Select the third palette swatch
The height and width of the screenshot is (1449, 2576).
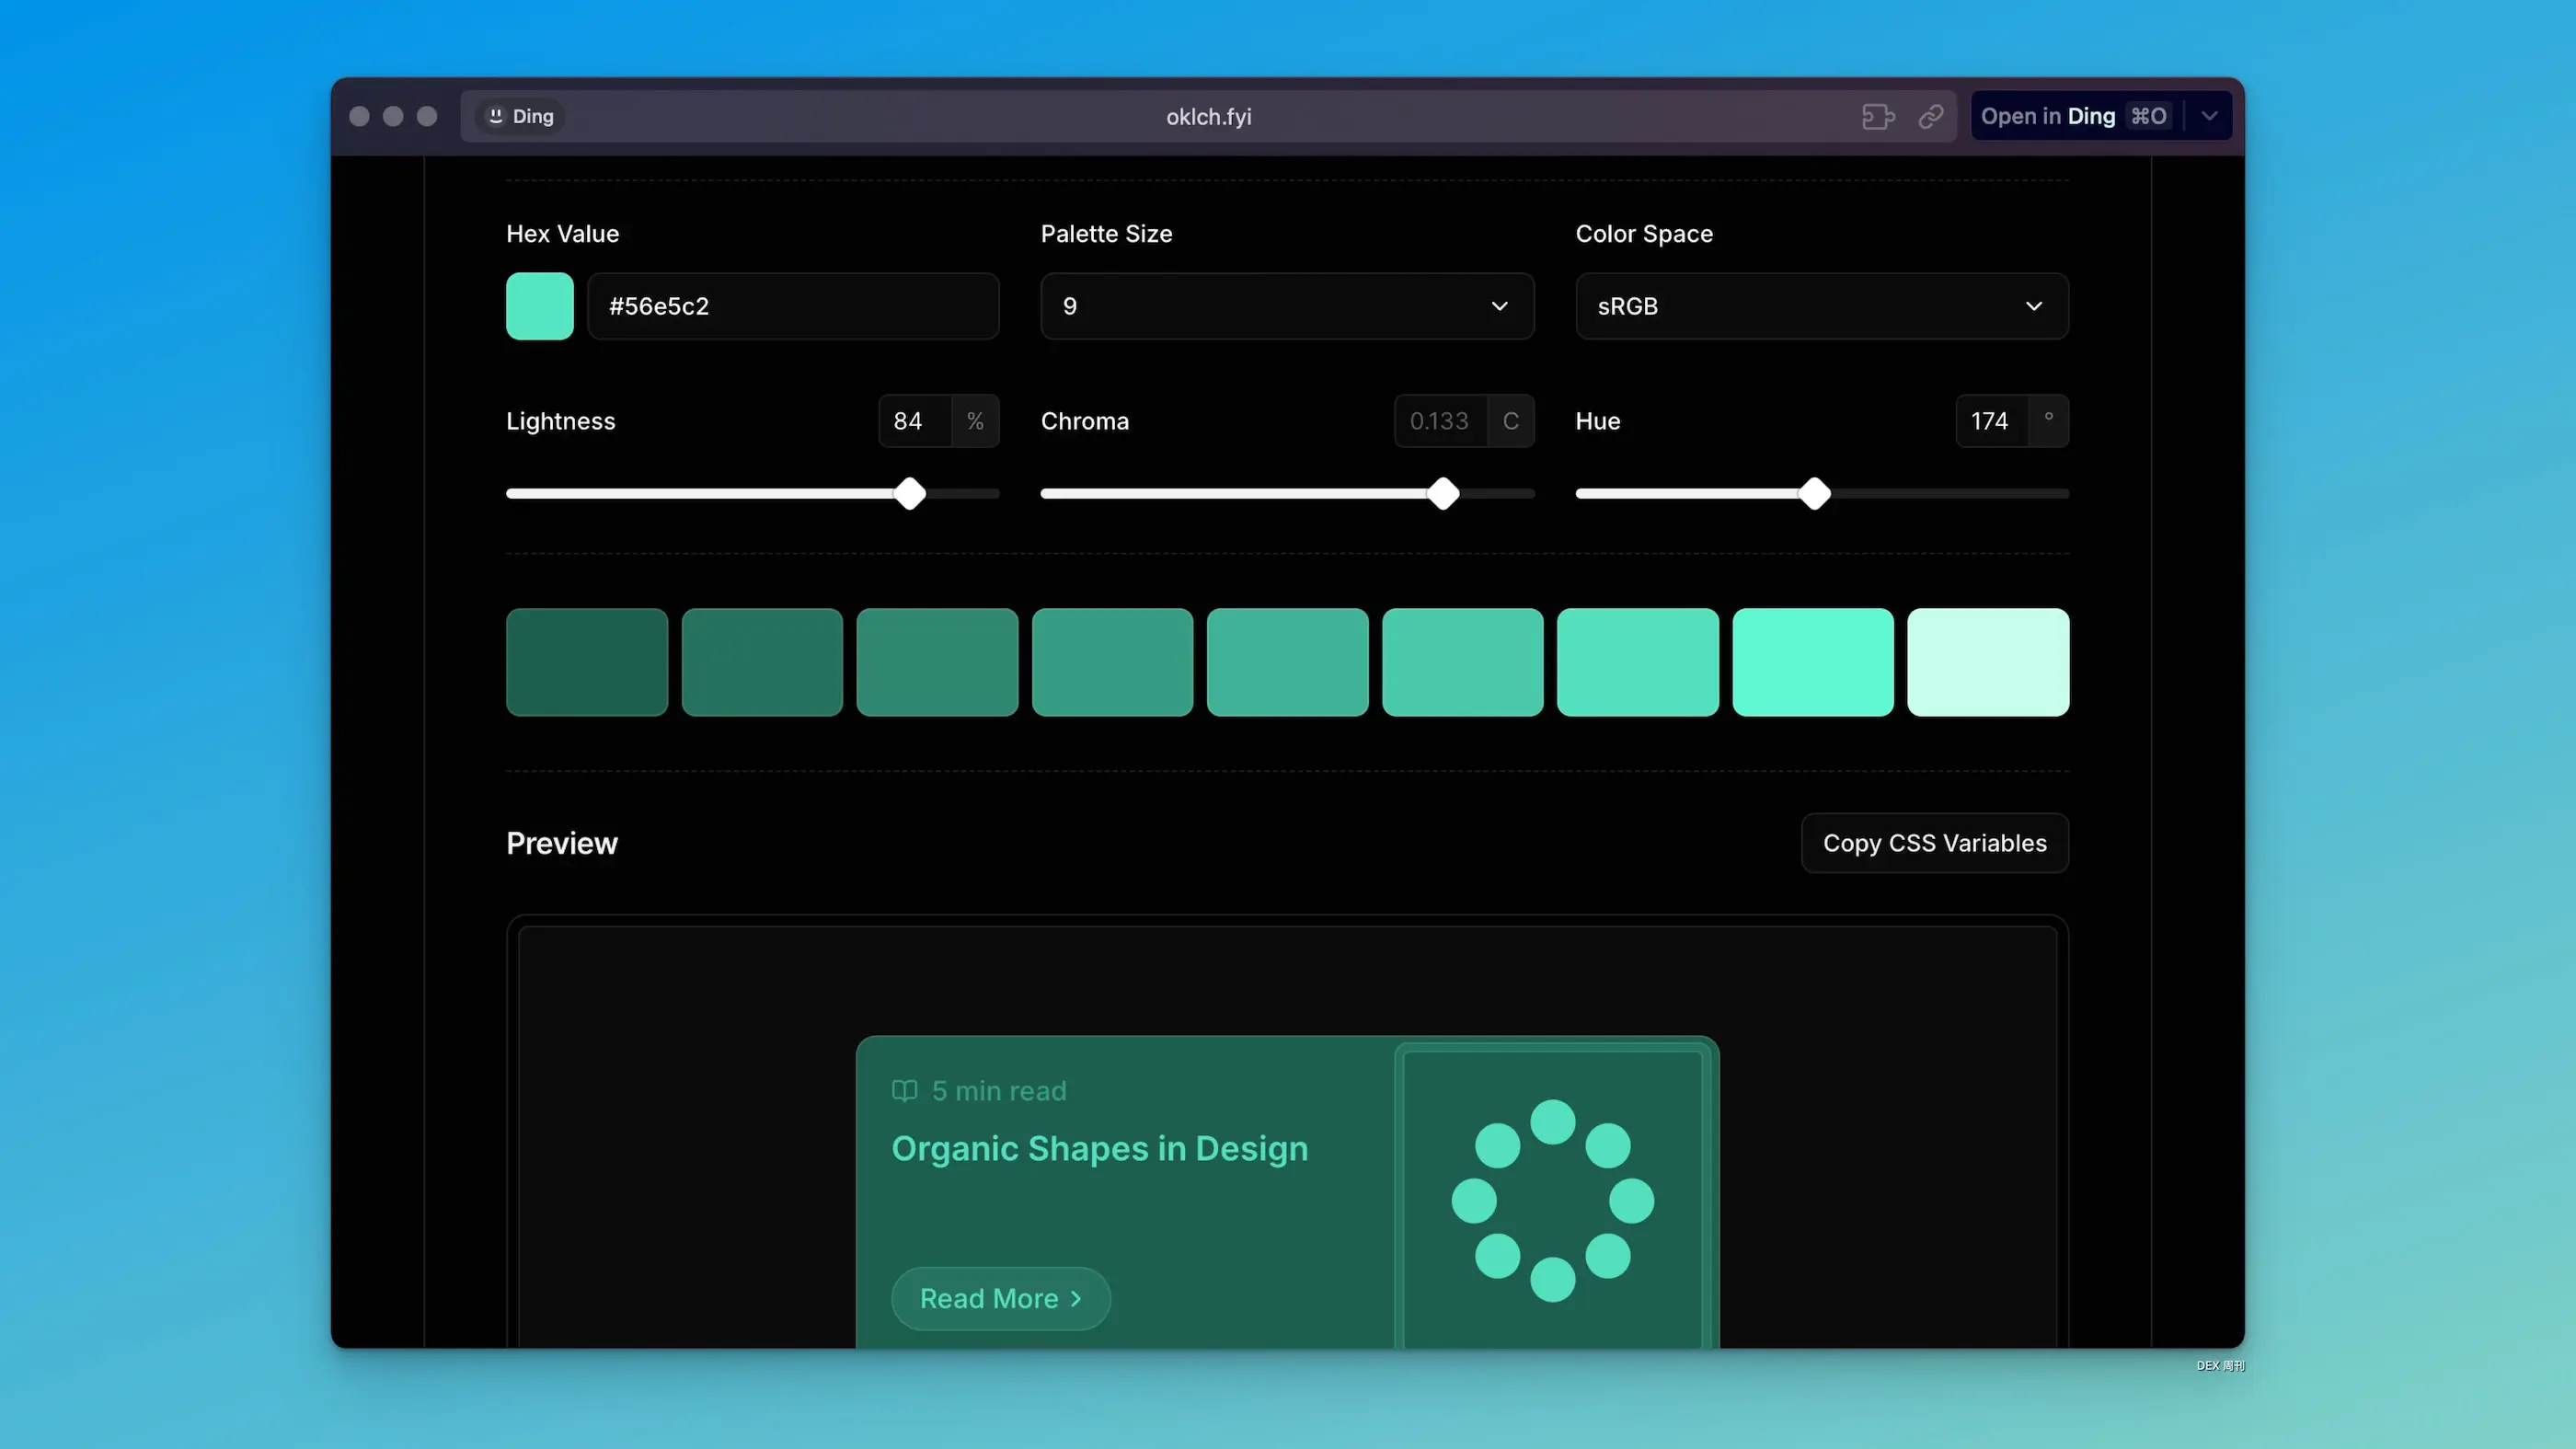pos(937,662)
